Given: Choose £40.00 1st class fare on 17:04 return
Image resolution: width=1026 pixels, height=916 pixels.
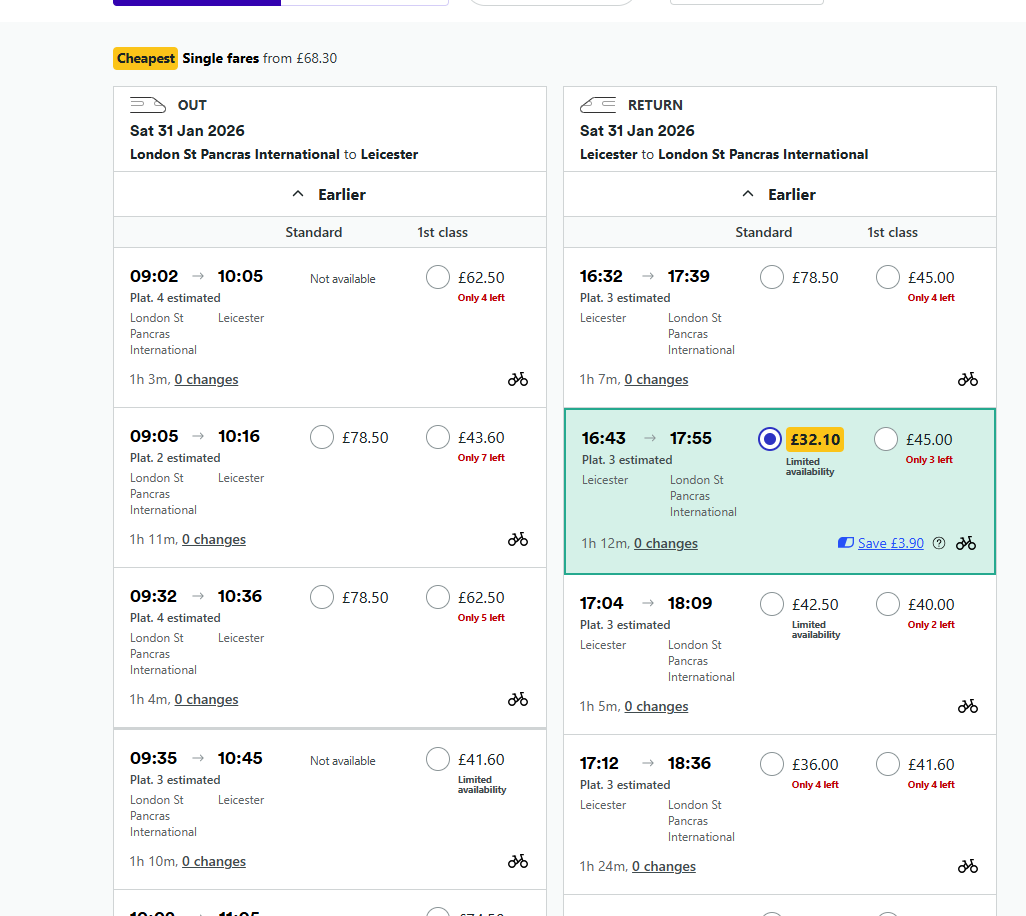Looking at the screenshot, I should 888,604.
